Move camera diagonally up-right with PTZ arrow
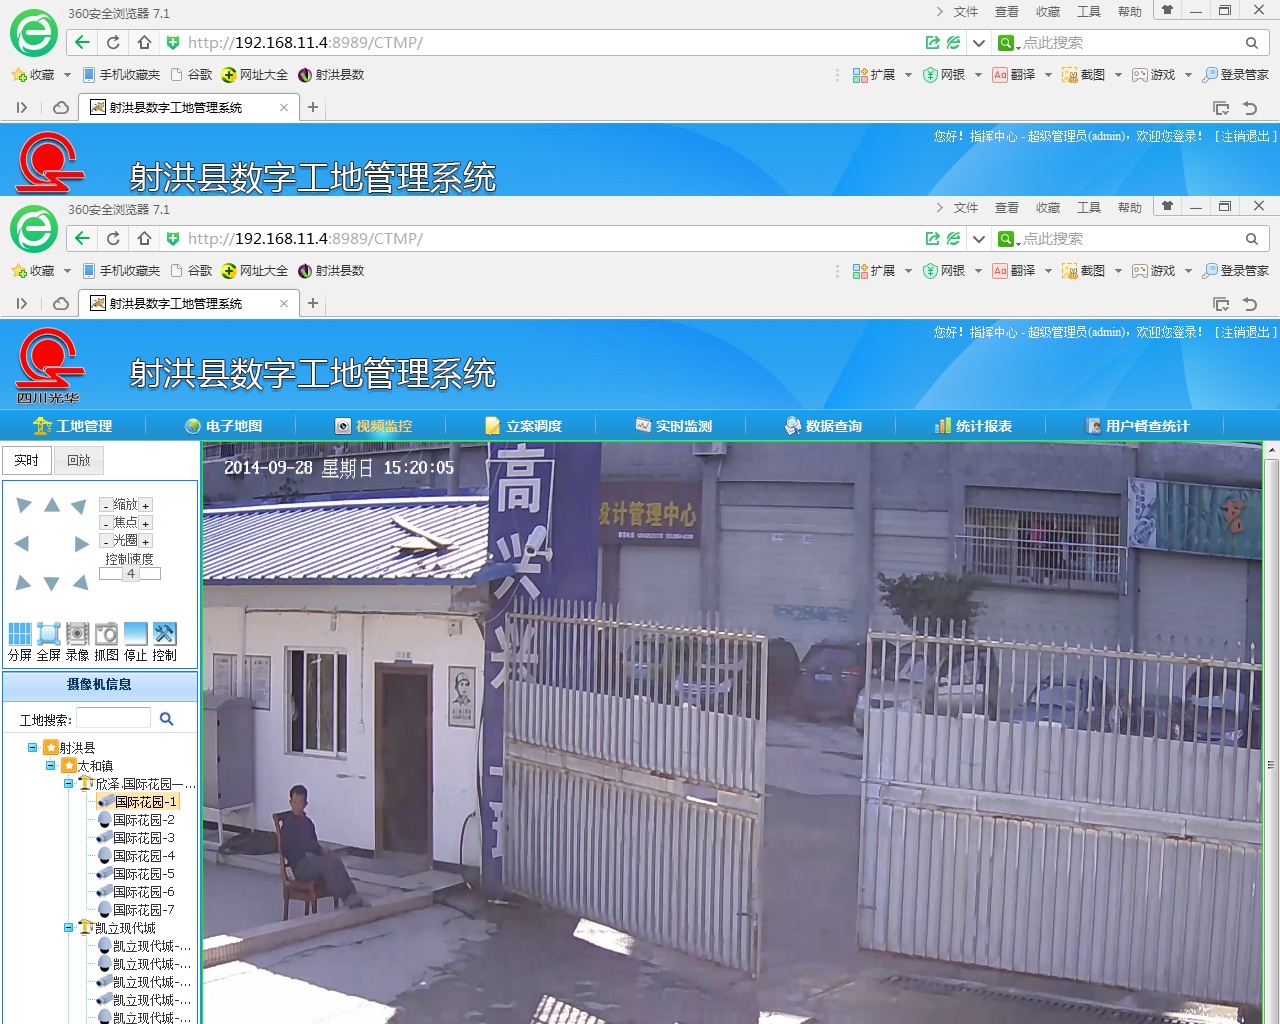 click(79, 506)
